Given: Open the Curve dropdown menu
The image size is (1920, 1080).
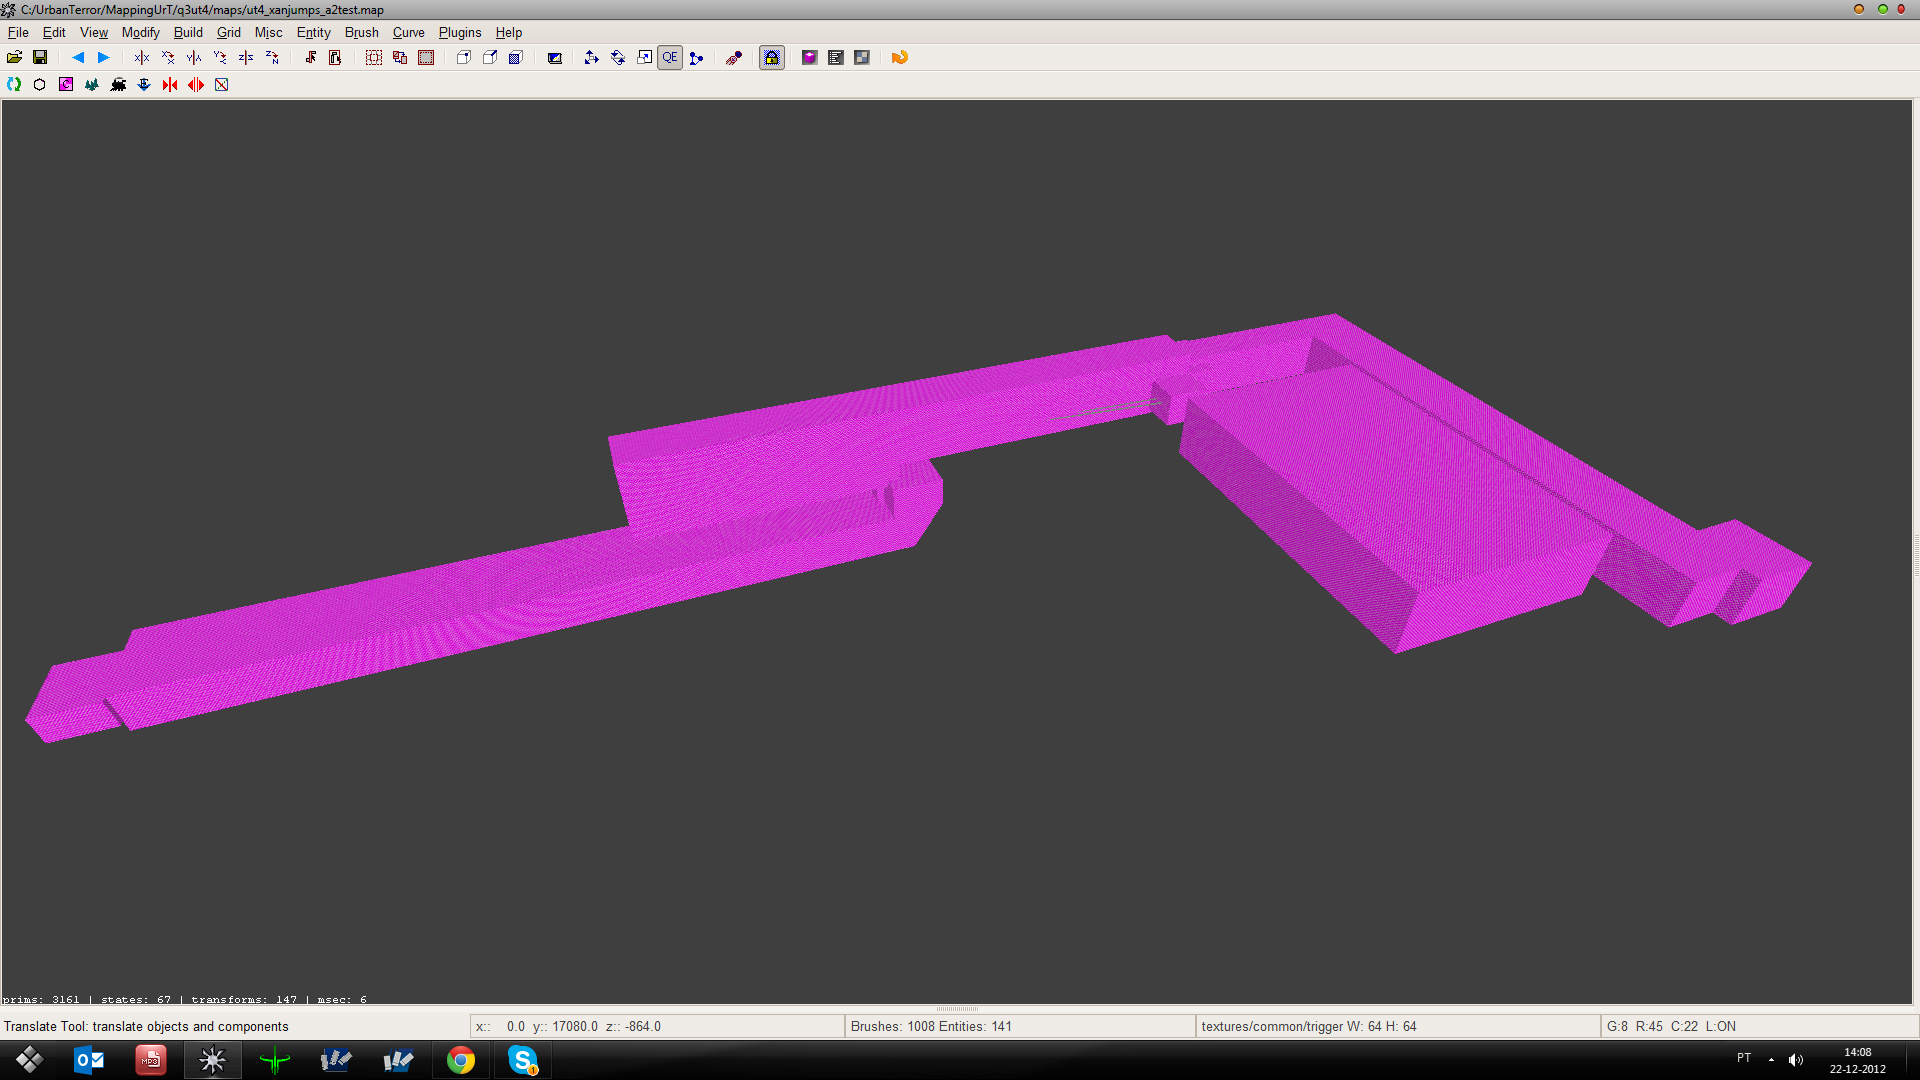Looking at the screenshot, I should pyautogui.click(x=408, y=32).
